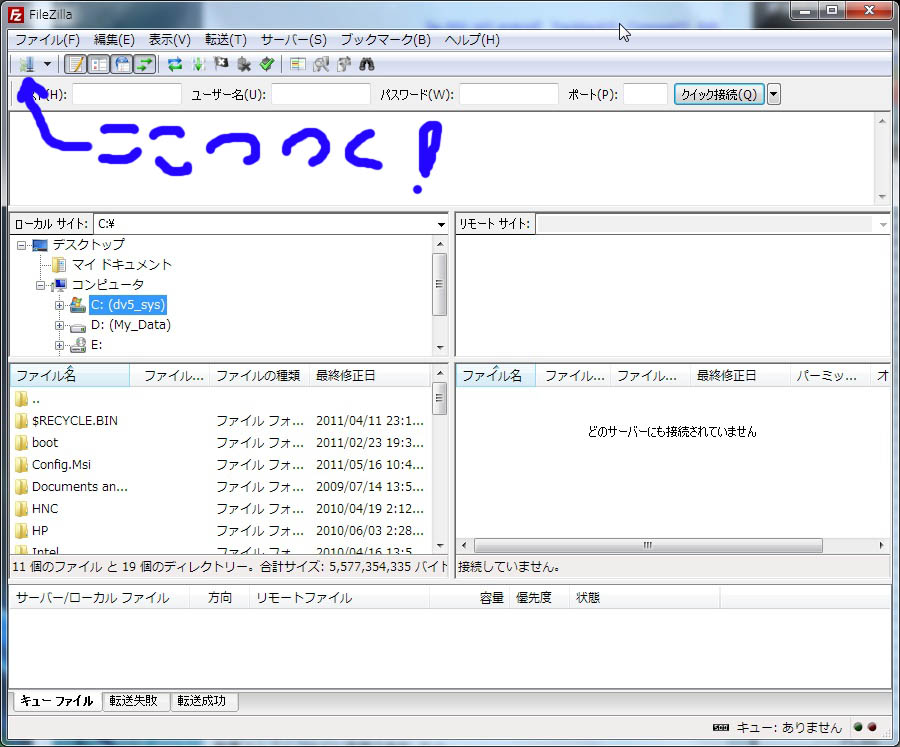Focus the host (H) input field
Image resolution: width=900 pixels, height=747 pixels.
click(x=127, y=94)
